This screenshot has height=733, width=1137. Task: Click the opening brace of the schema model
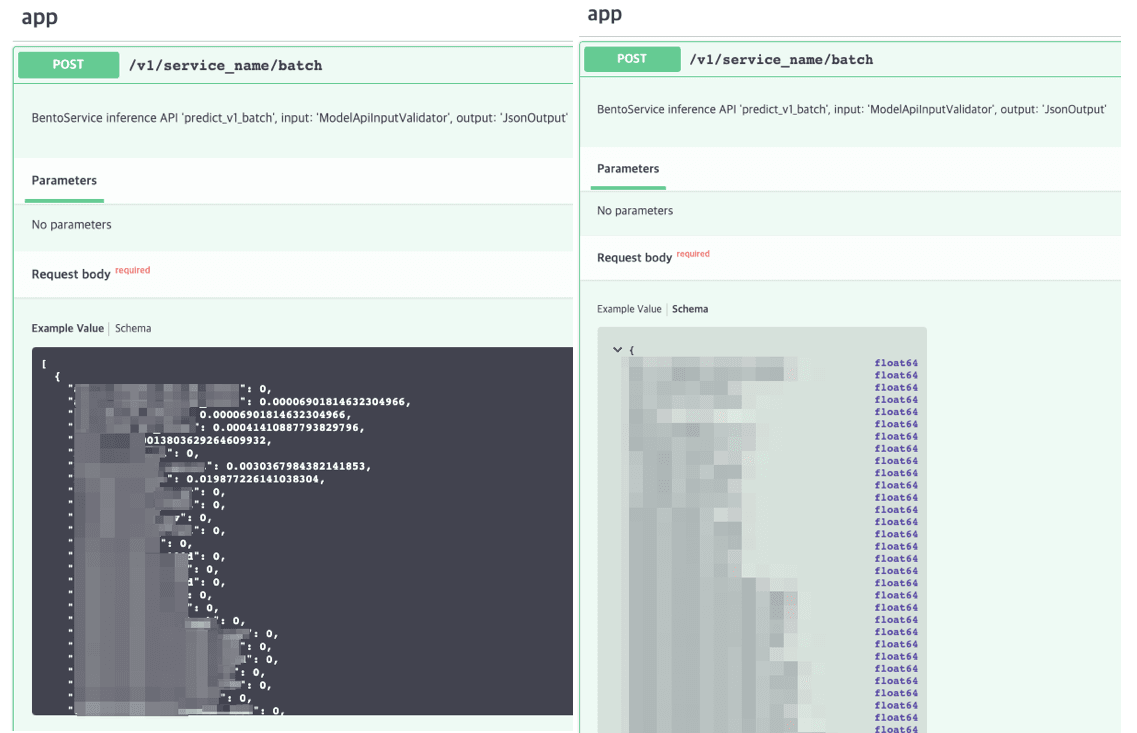(631, 350)
